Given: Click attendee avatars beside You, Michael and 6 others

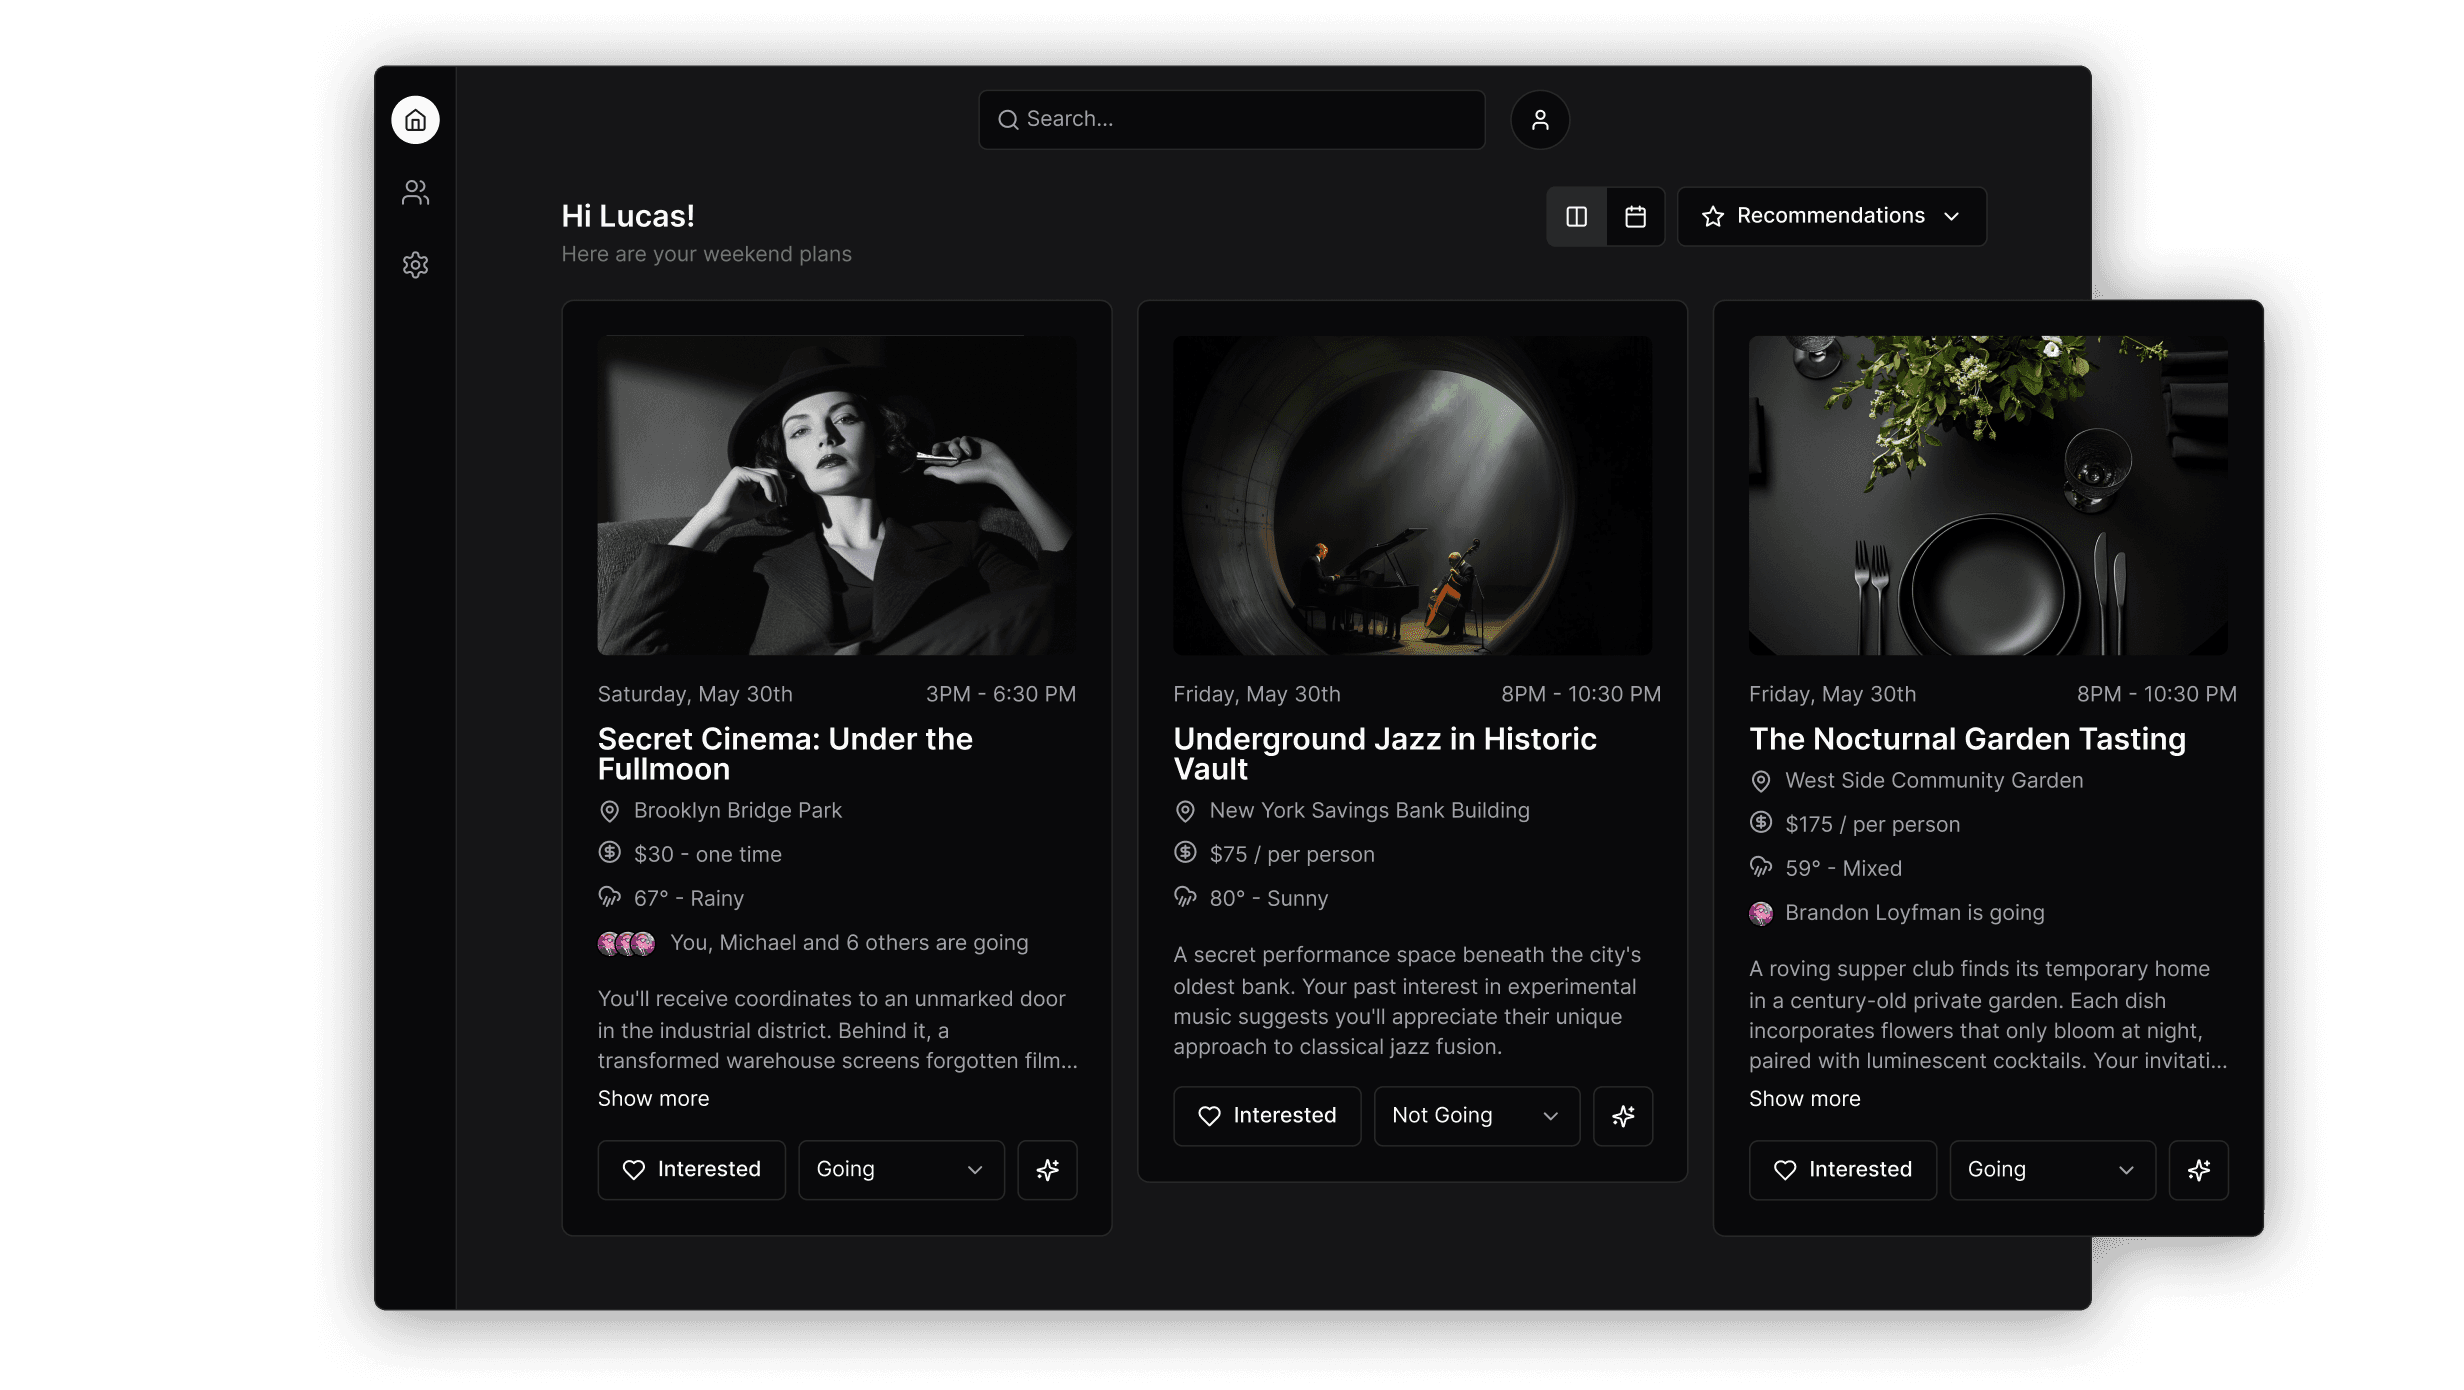Looking at the screenshot, I should (627, 943).
